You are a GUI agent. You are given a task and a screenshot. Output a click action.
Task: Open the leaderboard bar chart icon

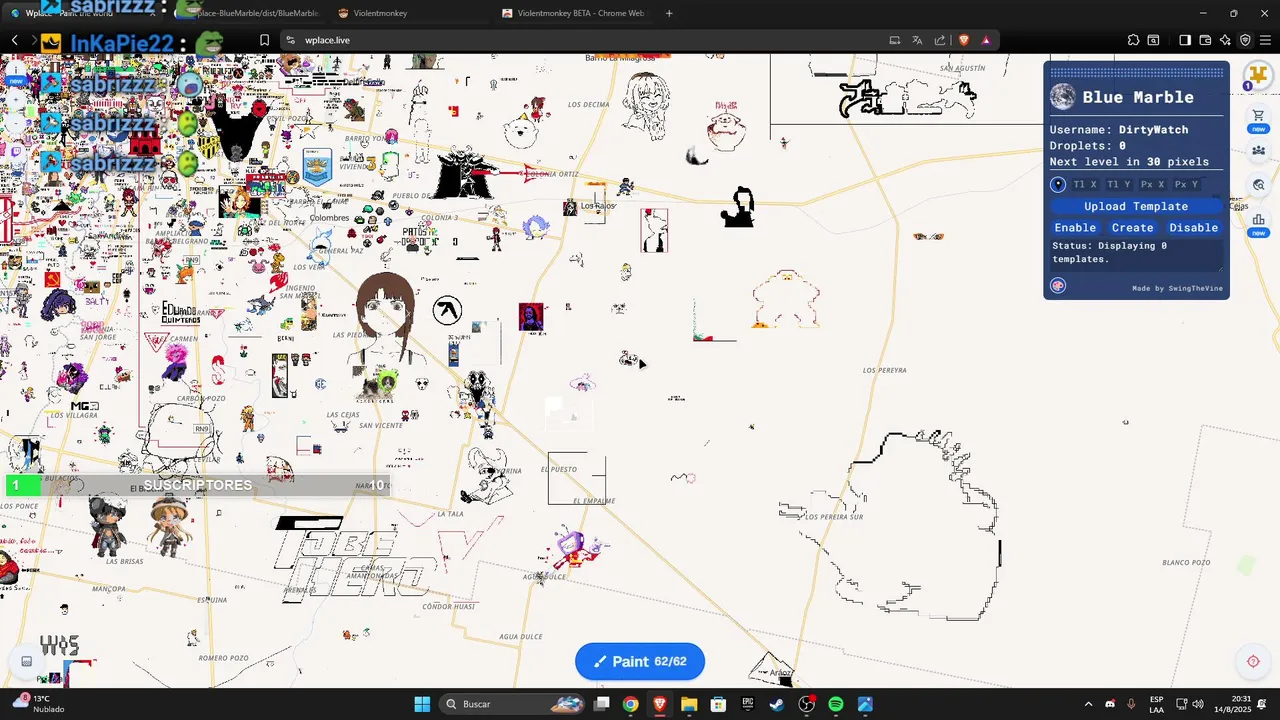(1258, 220)
